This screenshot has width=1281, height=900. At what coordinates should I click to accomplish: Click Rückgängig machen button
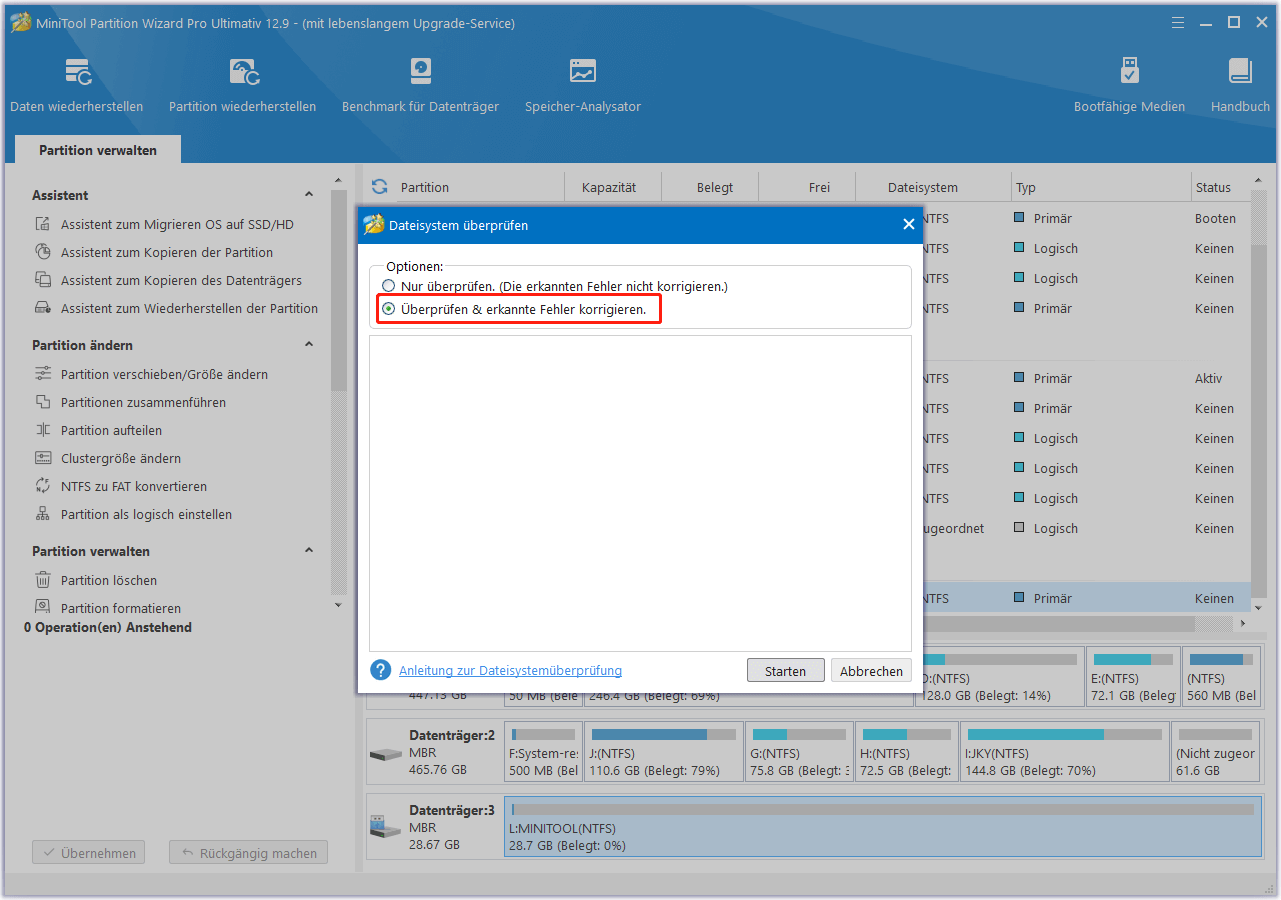click(x=248, y=853)
